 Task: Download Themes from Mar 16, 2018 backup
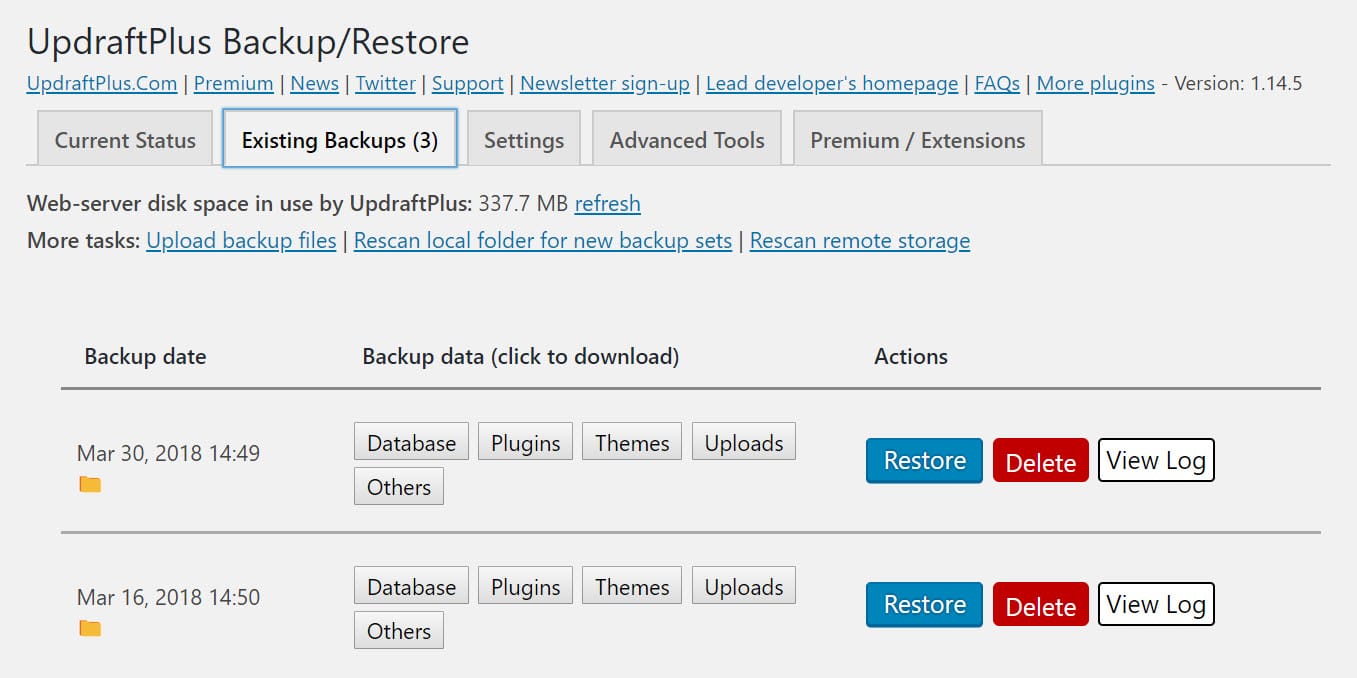click(632, 587)
